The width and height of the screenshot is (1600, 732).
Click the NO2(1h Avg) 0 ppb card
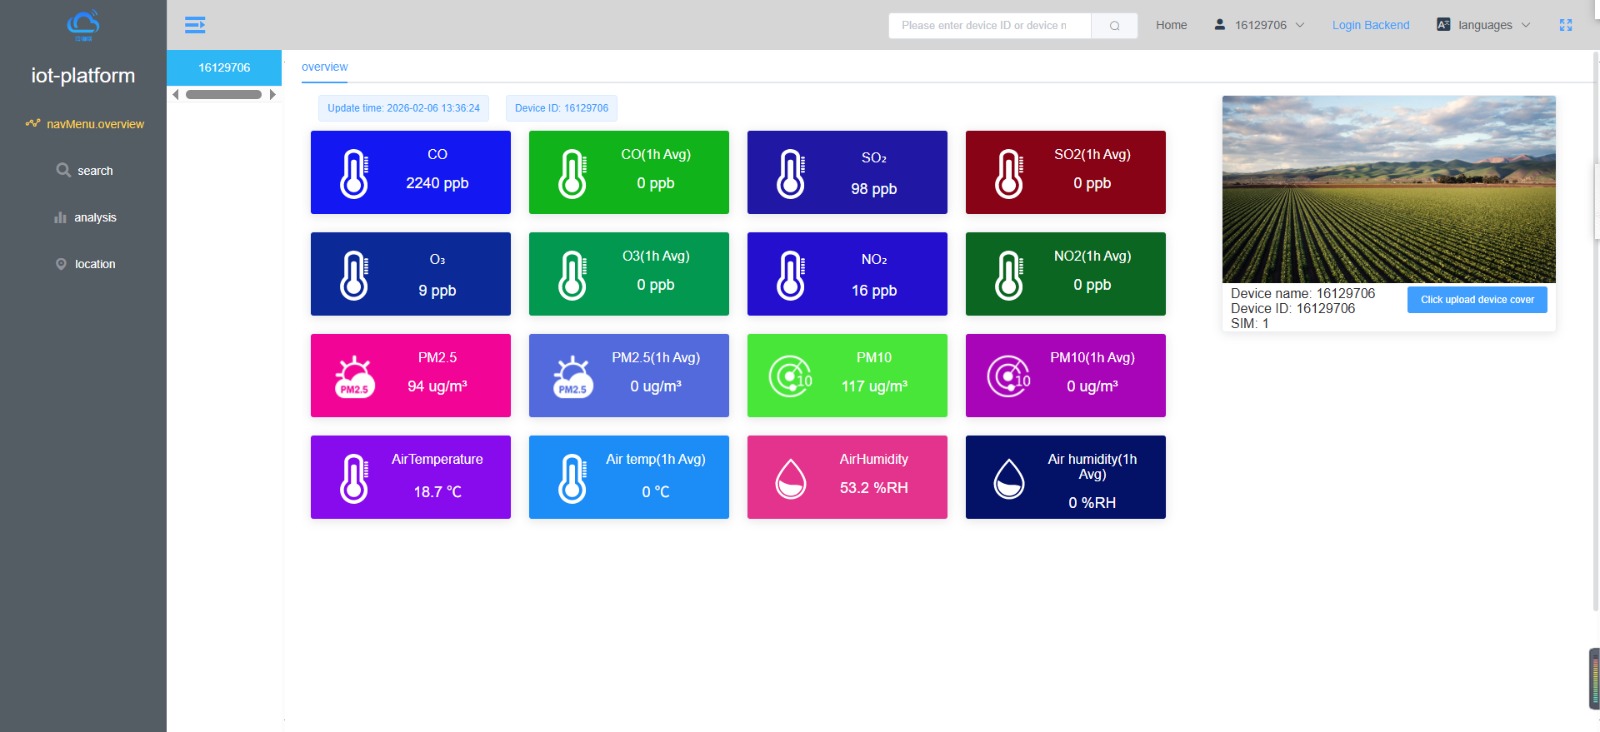click(1066, 274)
